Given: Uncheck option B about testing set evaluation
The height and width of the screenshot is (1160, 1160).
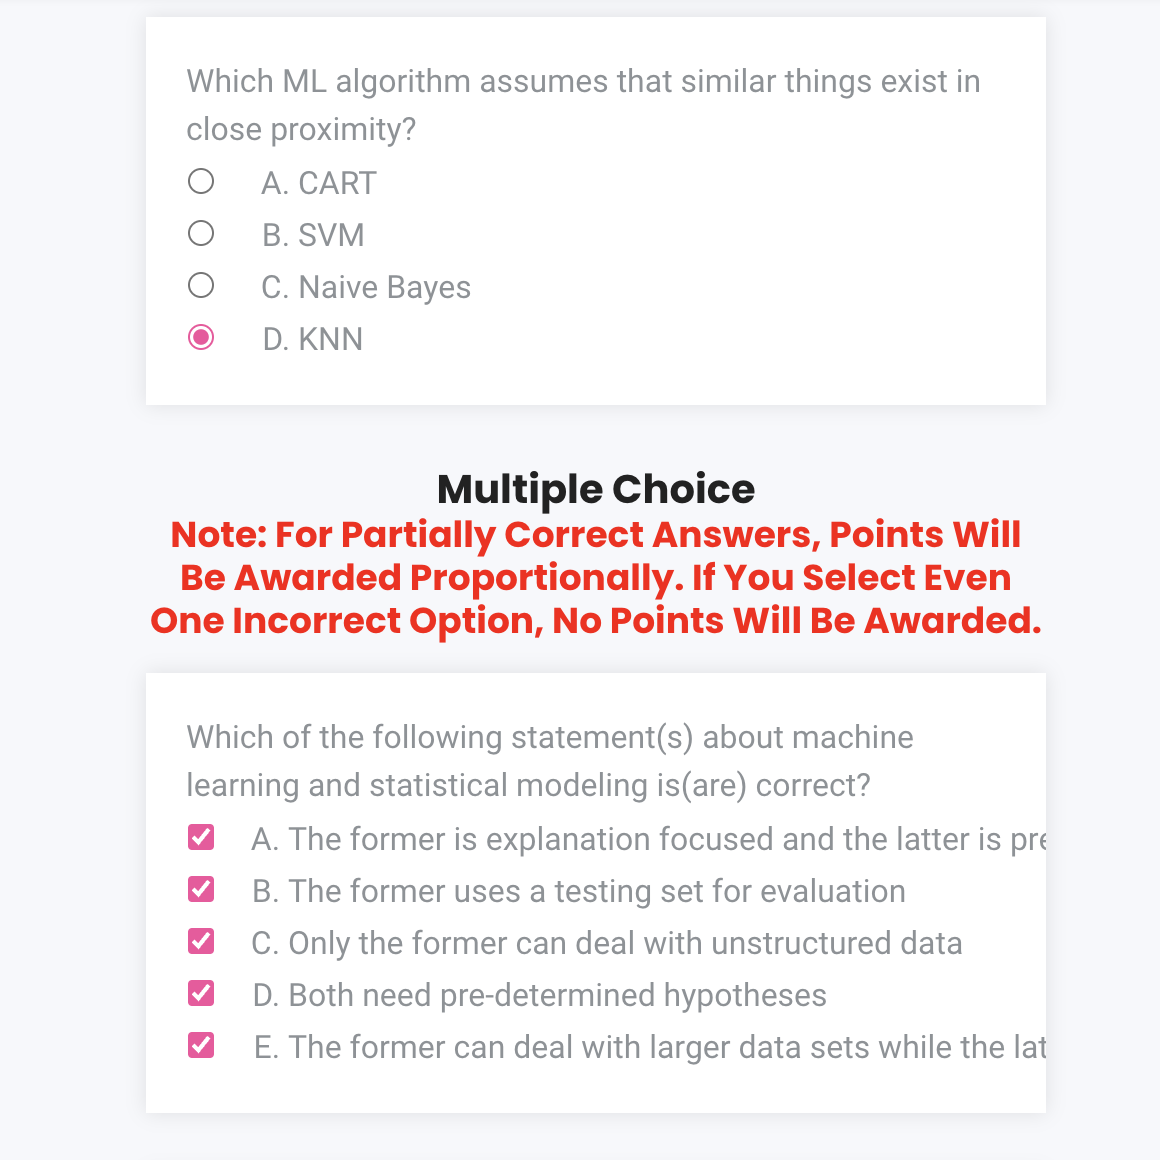Looking at the screenshot, I should [200, 890].
